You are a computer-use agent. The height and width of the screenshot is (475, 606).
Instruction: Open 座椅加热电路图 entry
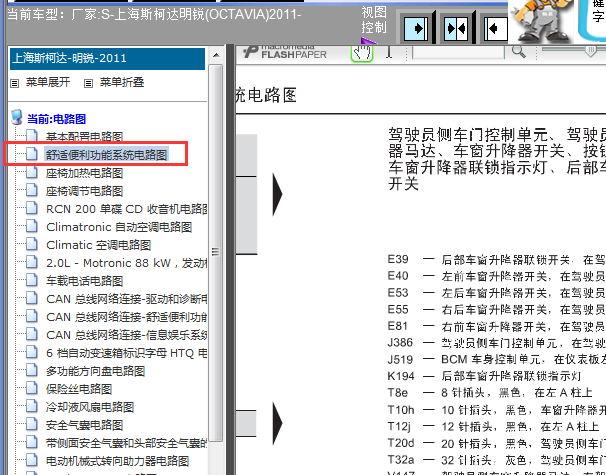[x=84, y=173]
